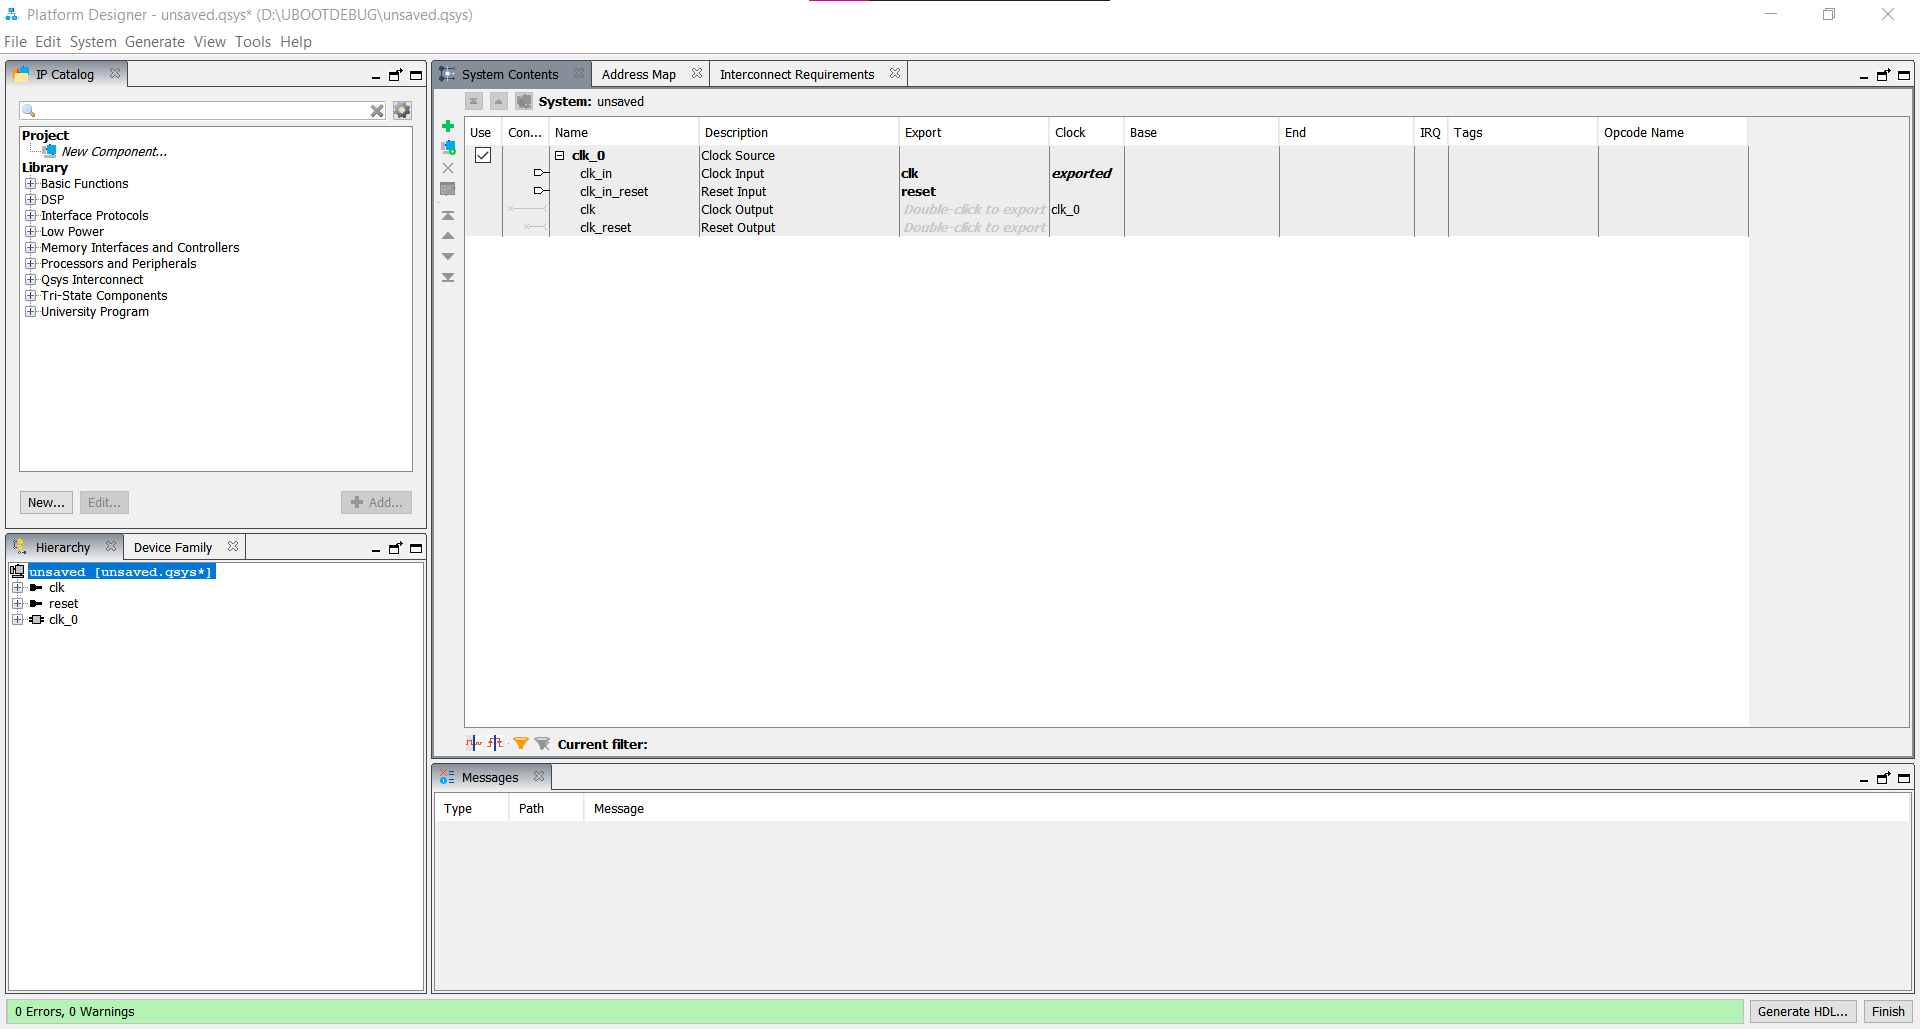
Task: Show reset domains in system table
Action: [495, 743]
